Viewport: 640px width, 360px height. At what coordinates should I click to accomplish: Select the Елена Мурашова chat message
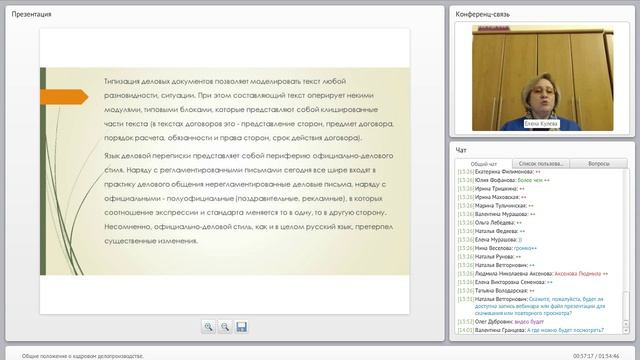click(489, 240)
